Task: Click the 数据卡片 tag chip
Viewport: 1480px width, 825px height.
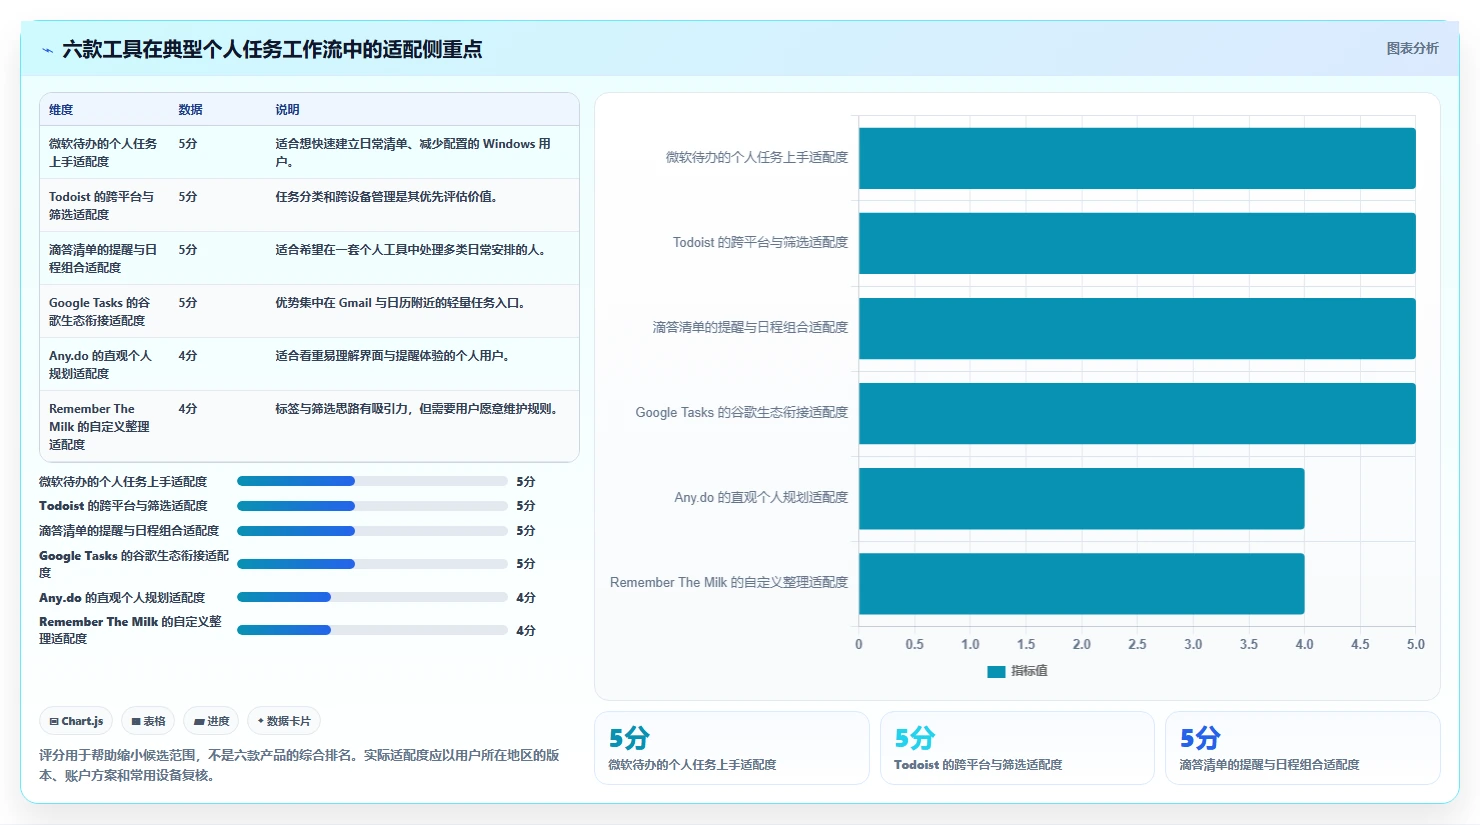Action: click(x=284, y=721)
